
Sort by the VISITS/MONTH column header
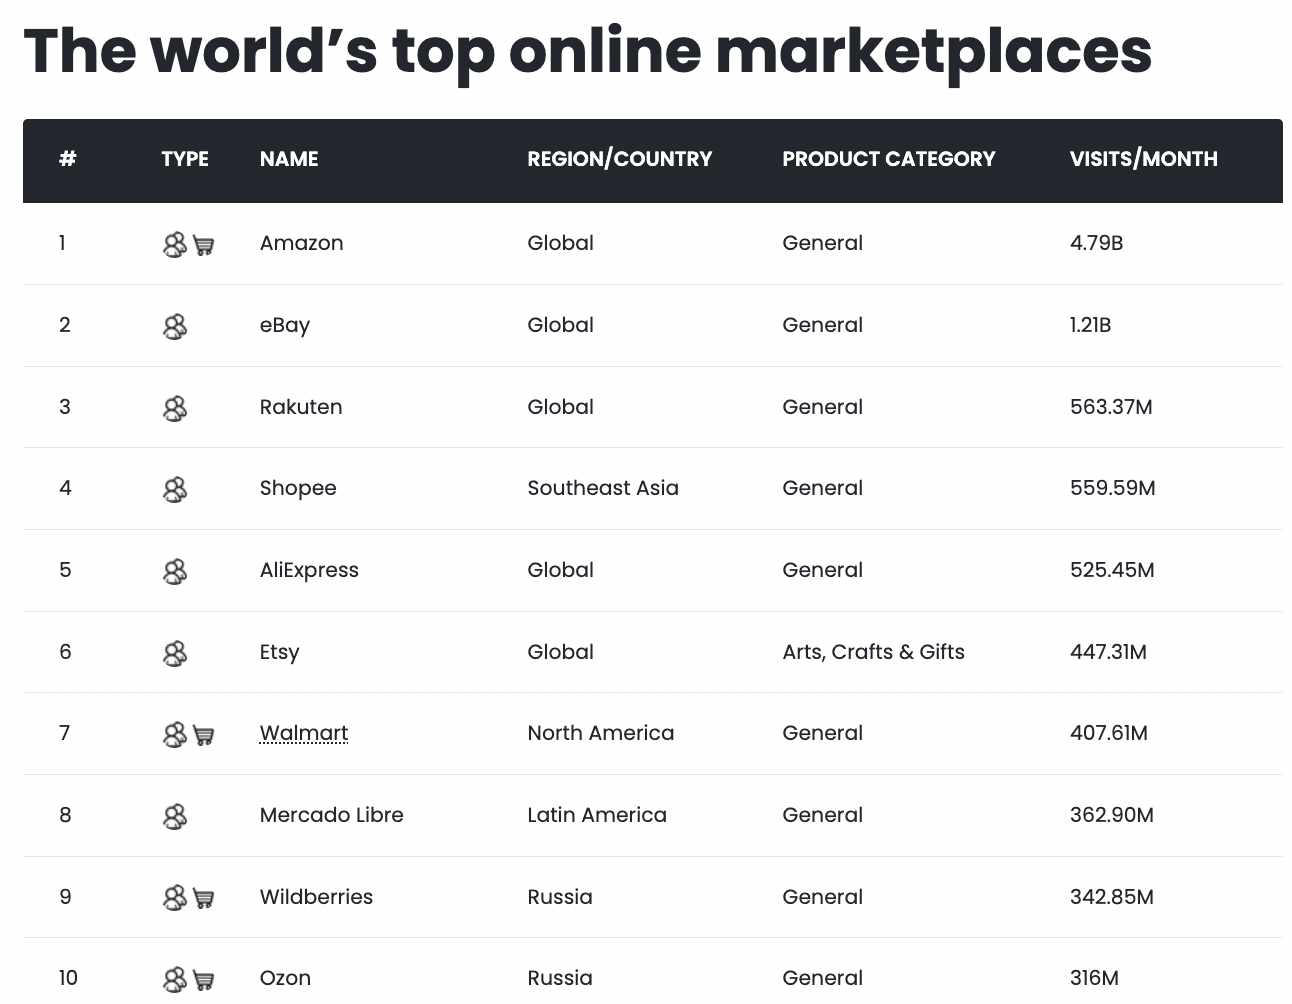pyautogui.click(x=1143, y=159)
